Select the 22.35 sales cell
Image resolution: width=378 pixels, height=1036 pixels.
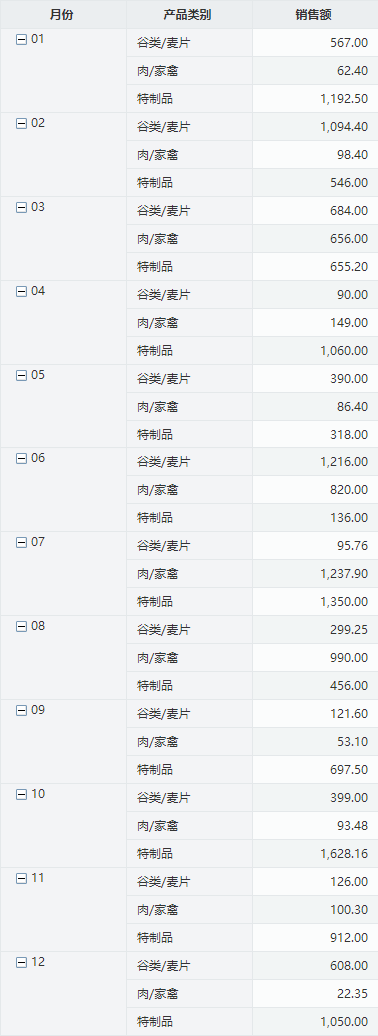coord(315,993)
